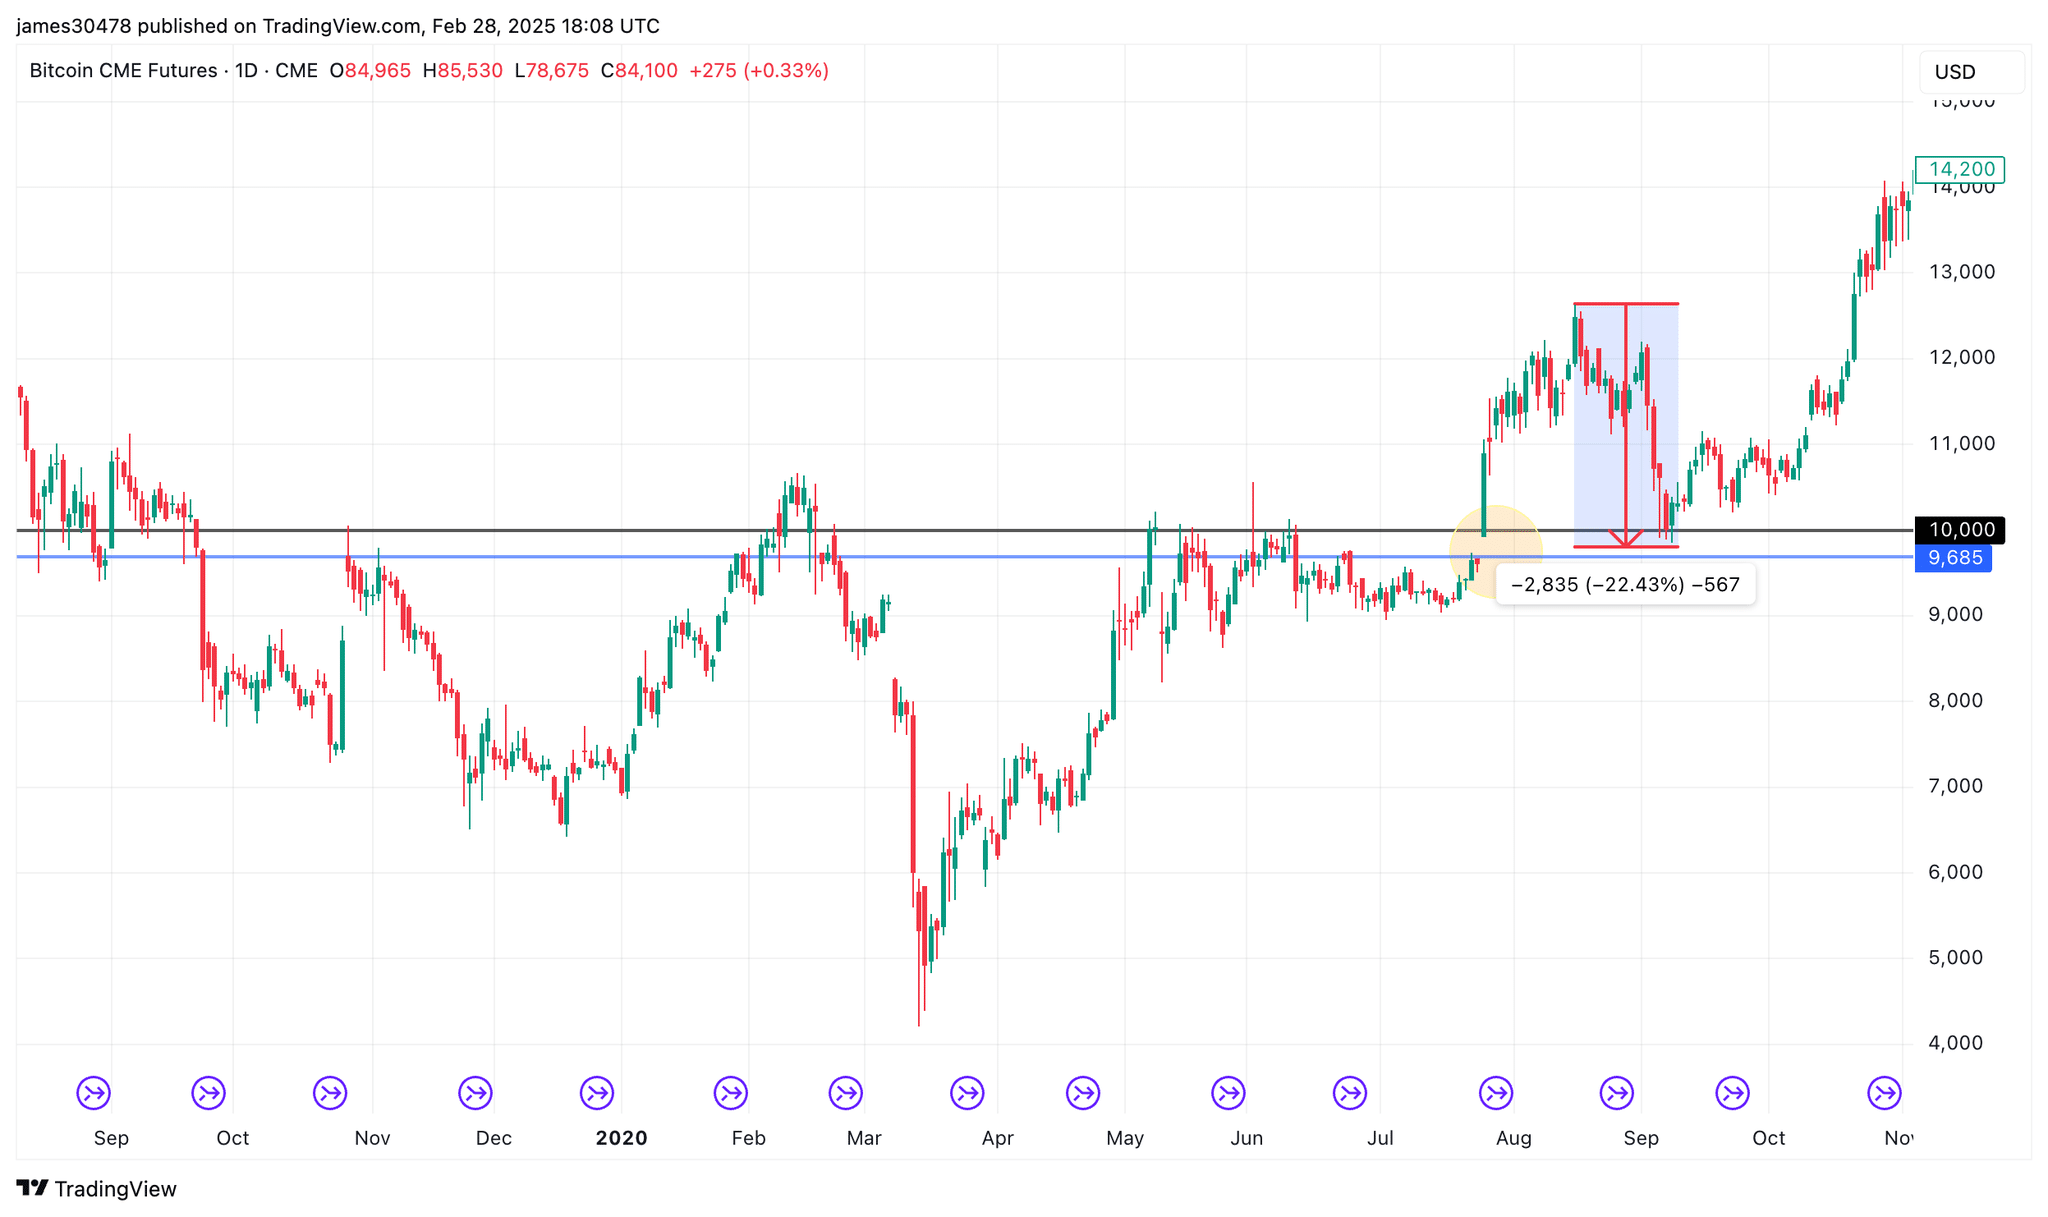This screenshot has width=2048, height=1217.
Task: Click the contract rollover icon near Sep 2019
Action: pos(94,1093)
